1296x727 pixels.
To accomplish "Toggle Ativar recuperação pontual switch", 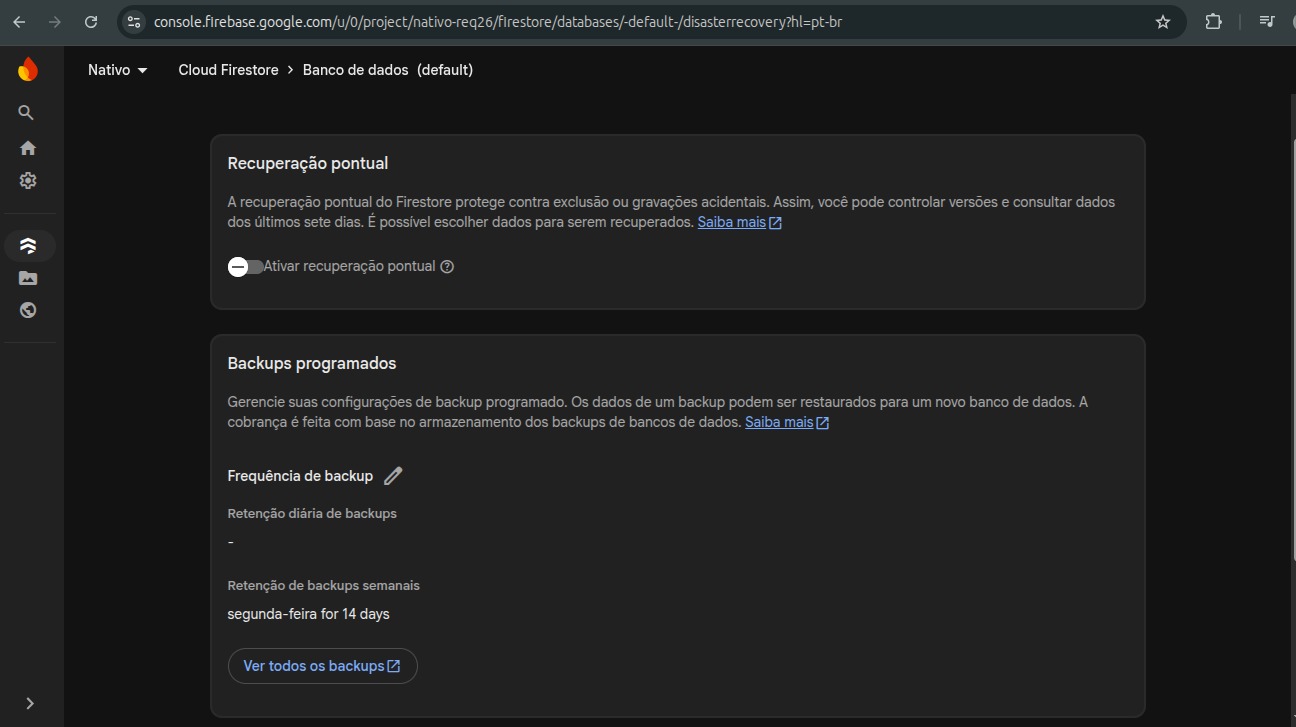I will point(245,267).
